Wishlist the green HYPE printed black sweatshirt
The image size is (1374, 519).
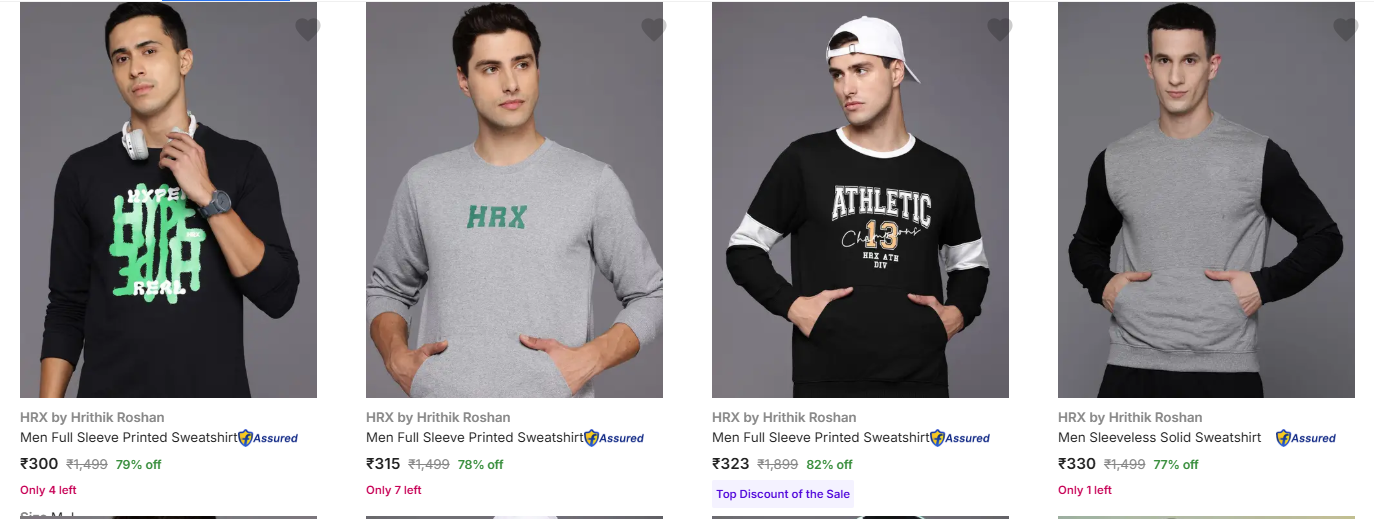(x=307, y=30)
